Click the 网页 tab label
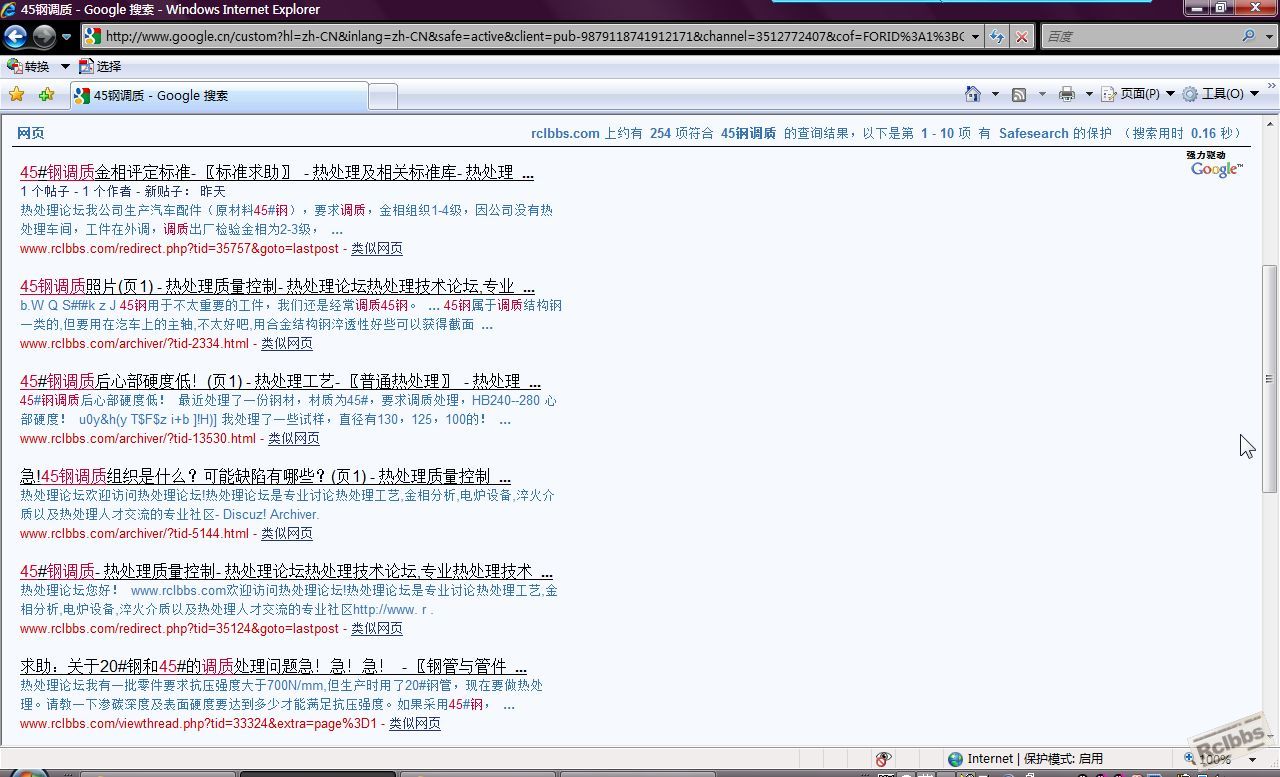This screenshot has width=1280, height=777. click(x=31, y=133)
